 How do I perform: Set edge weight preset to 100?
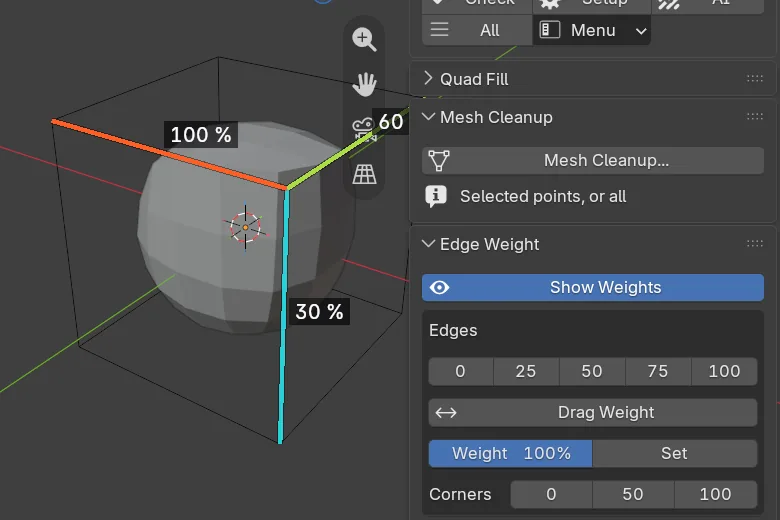(x=724, y=371)
